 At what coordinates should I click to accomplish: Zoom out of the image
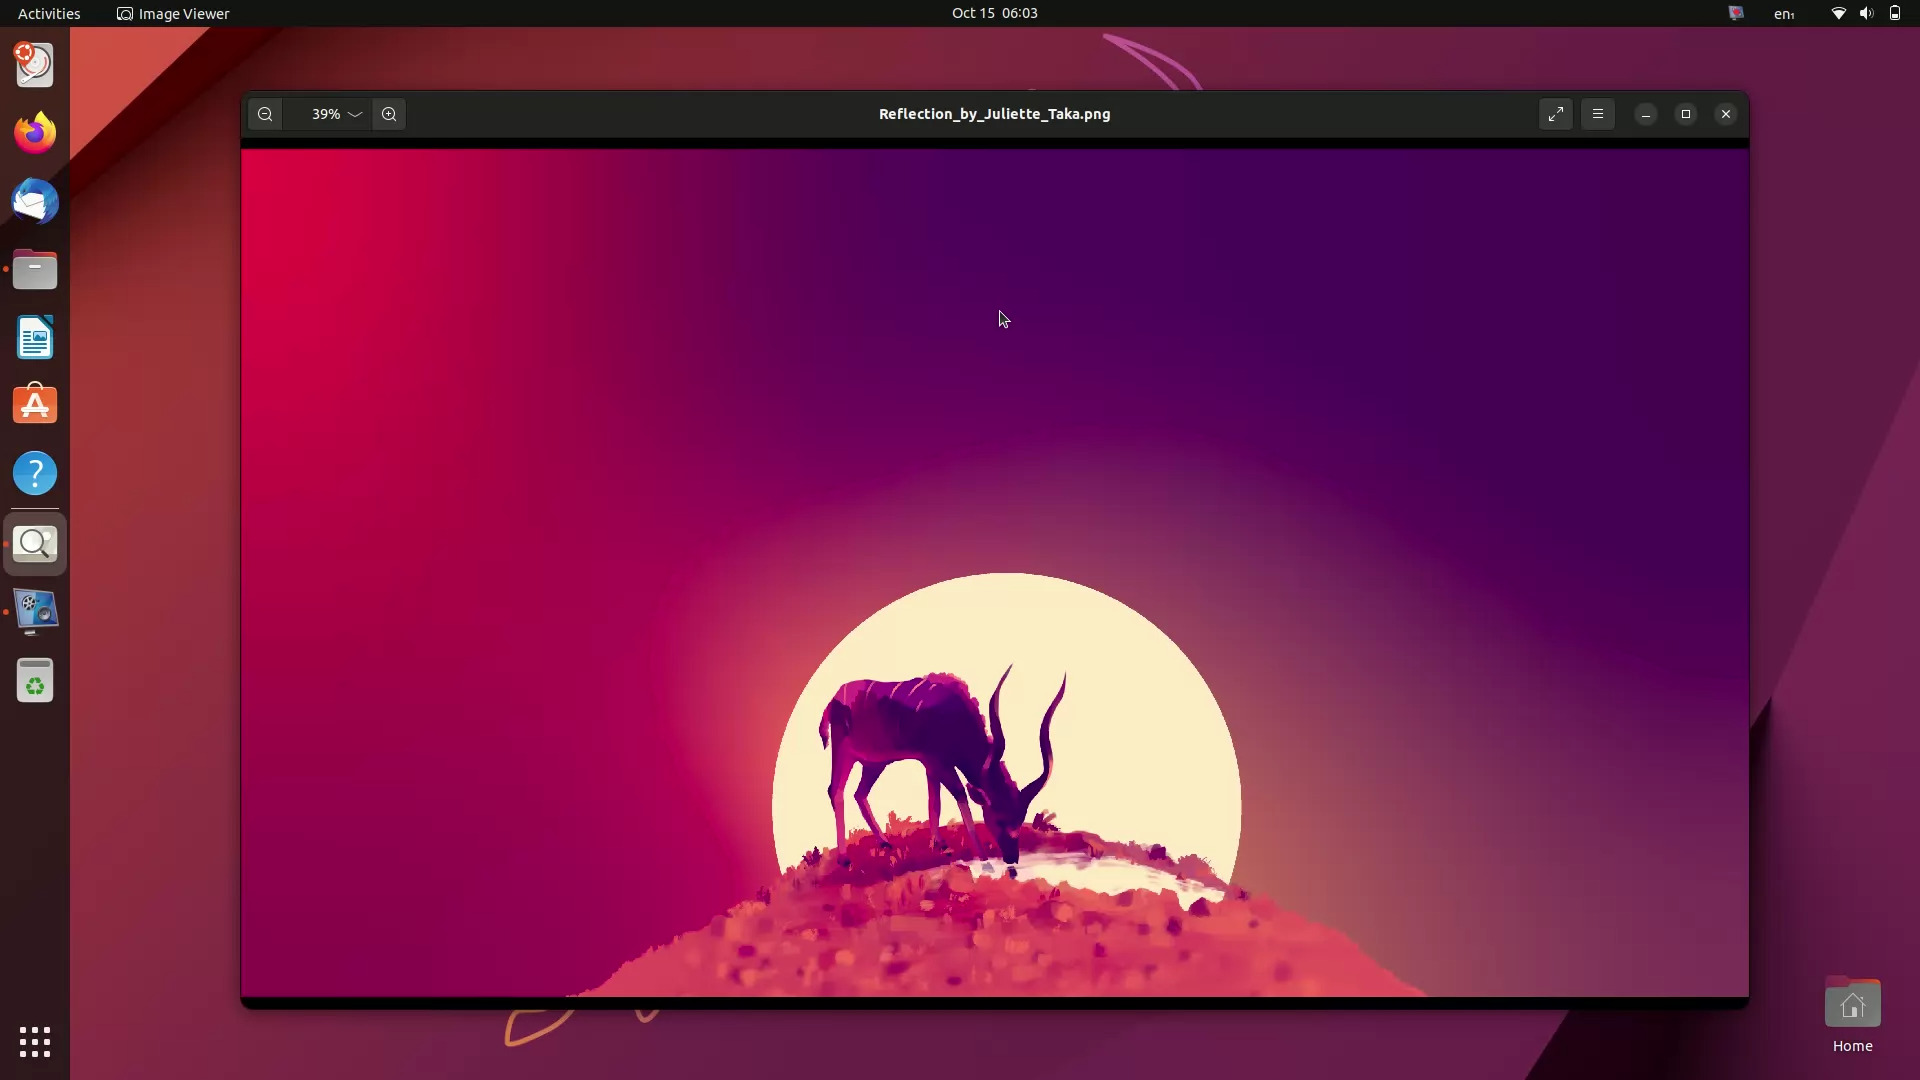point(264,114)
